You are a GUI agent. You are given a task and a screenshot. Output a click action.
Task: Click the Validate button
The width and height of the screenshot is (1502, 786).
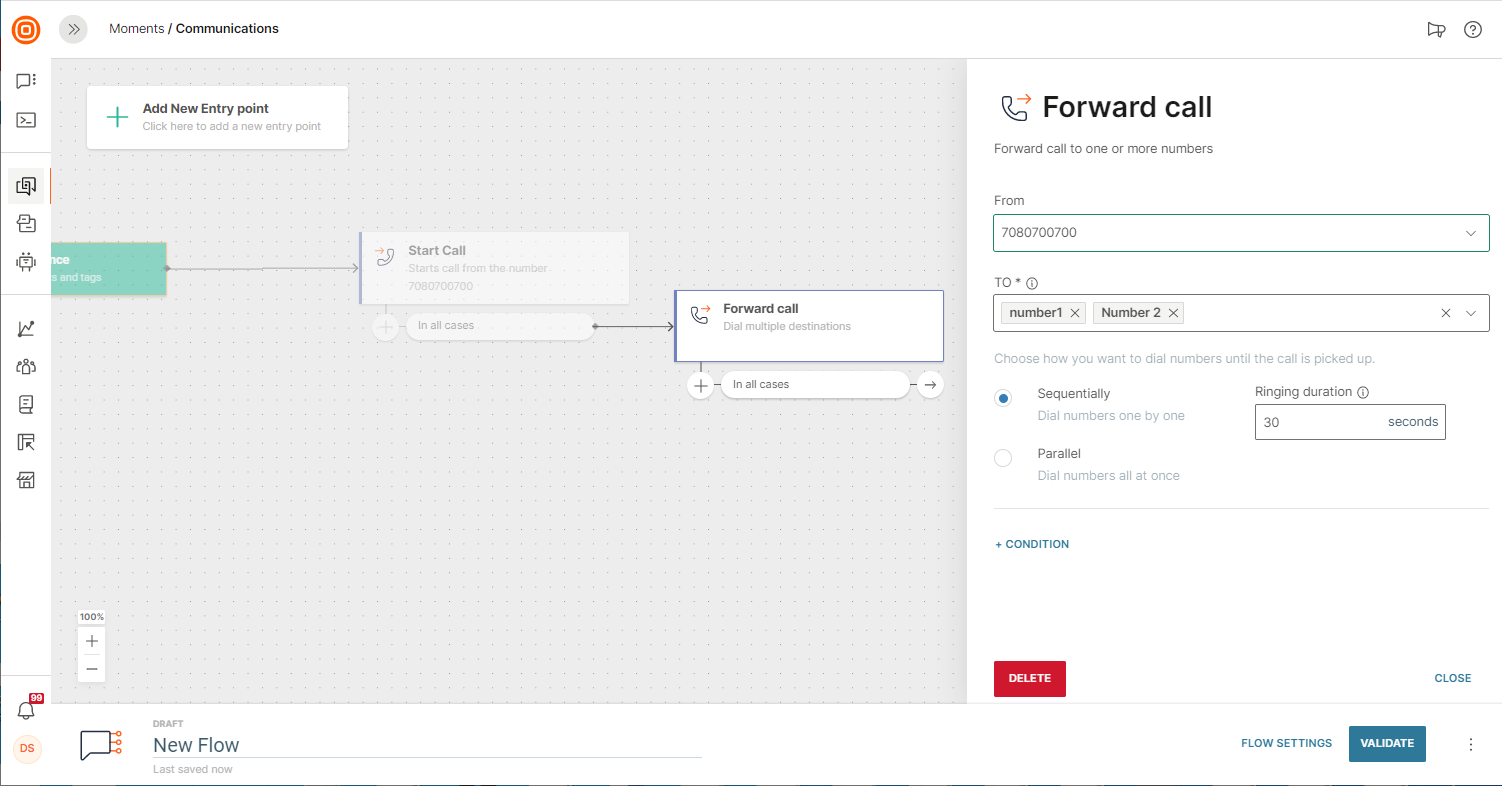(x=1386, y=743)
